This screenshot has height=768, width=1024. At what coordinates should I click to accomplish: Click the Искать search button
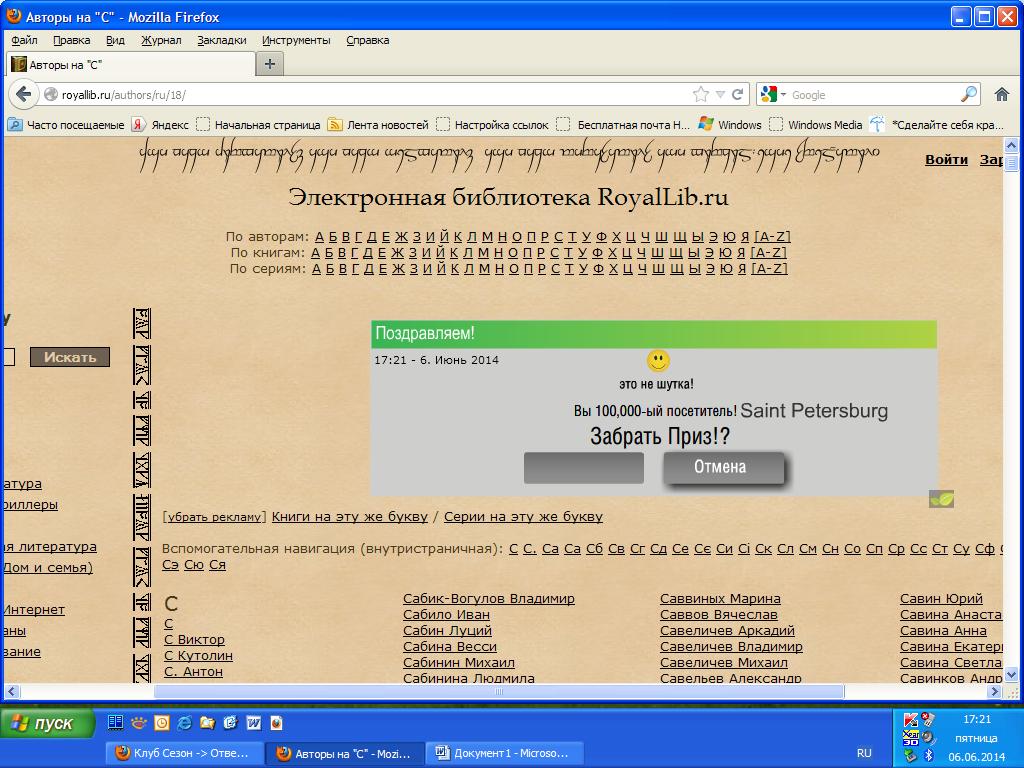70,357
